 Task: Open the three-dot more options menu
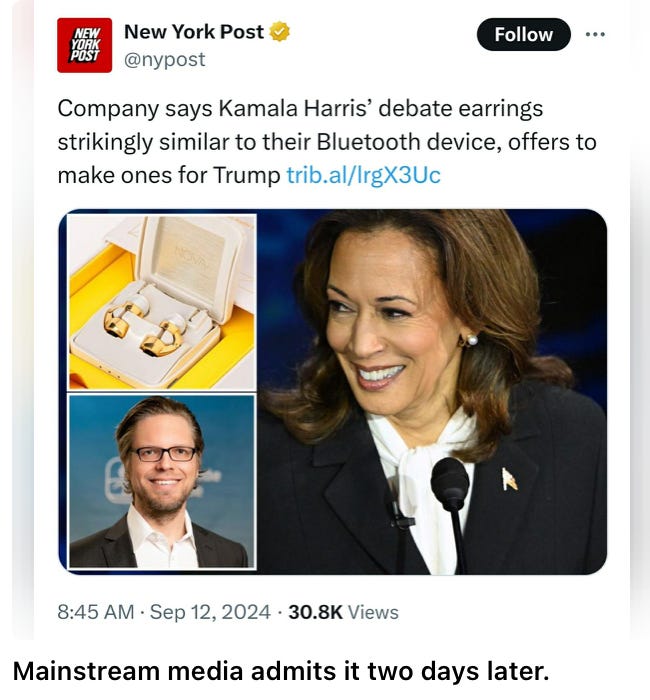(595, 34)
